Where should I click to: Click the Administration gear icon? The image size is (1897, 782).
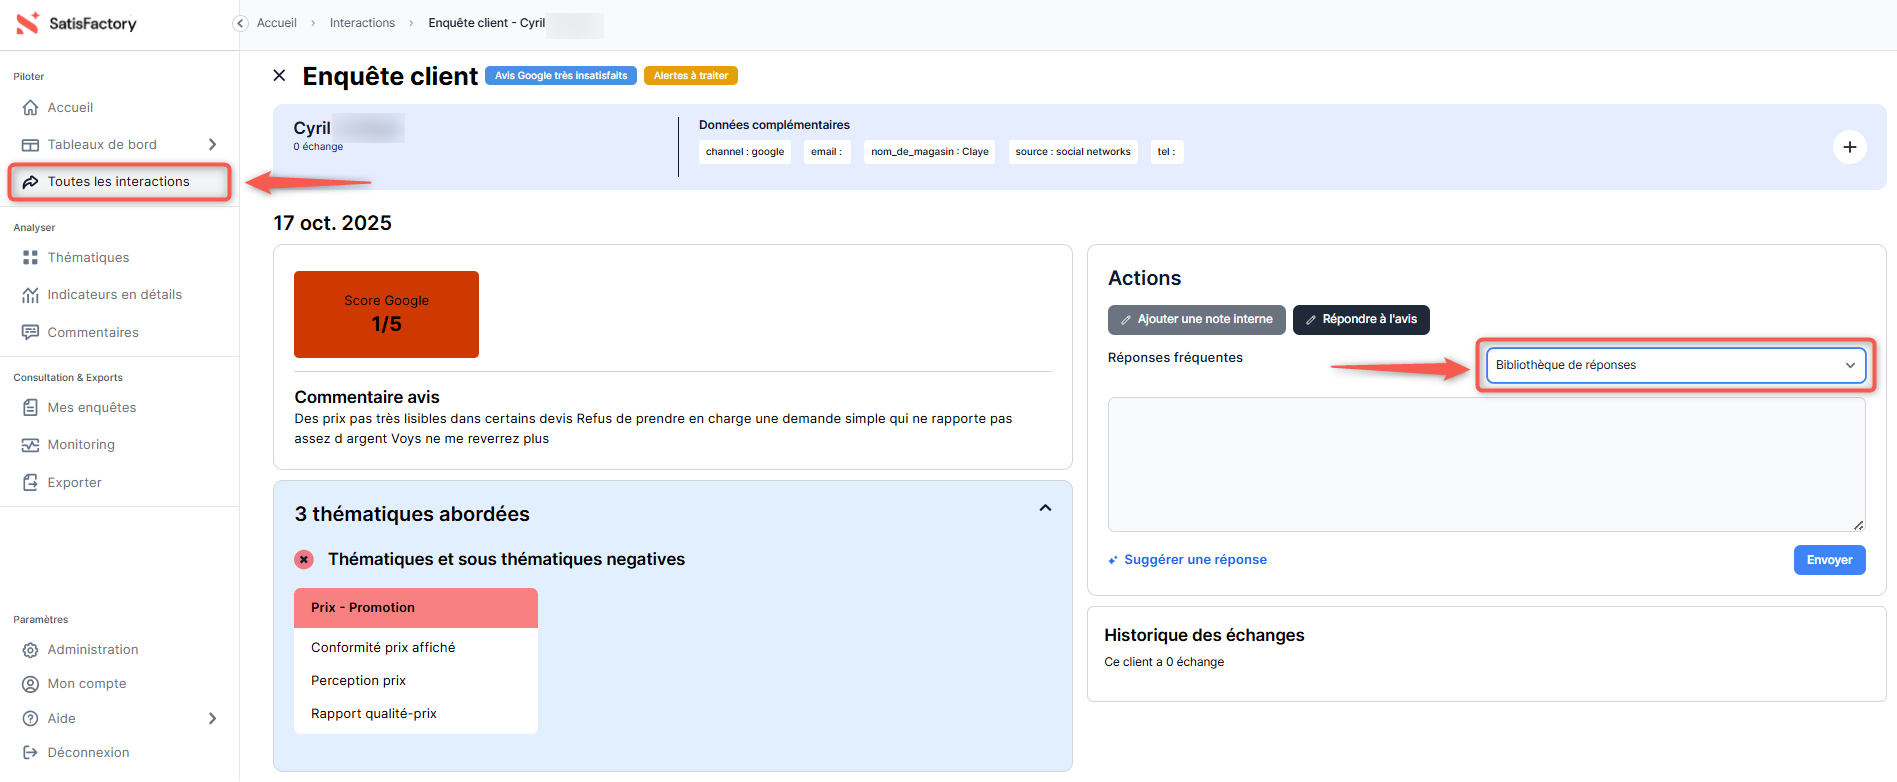point(30,650)
